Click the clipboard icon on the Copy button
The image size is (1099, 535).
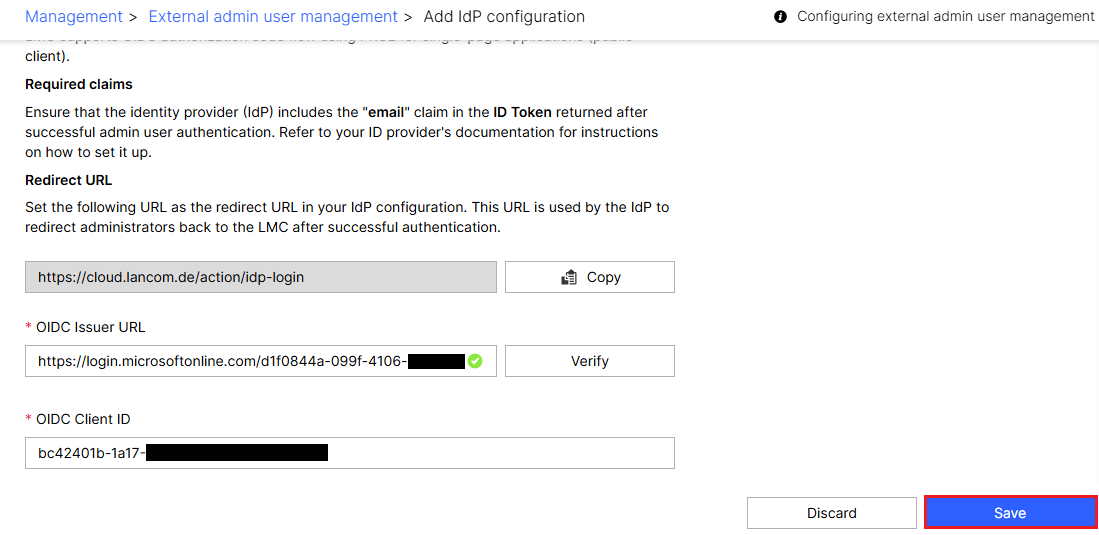pos(569,277)
